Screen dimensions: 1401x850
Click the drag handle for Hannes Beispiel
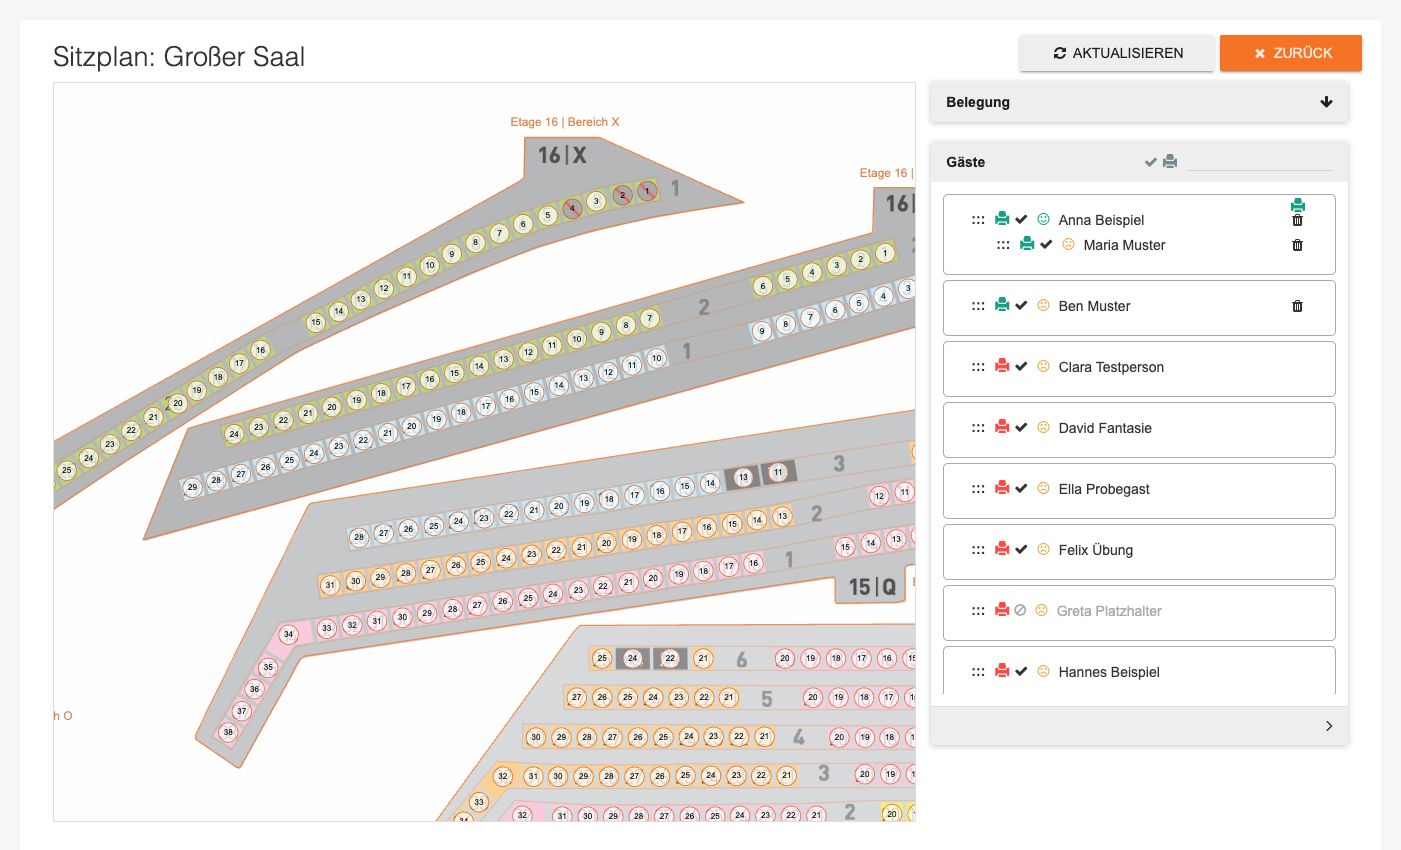(978, 672)
